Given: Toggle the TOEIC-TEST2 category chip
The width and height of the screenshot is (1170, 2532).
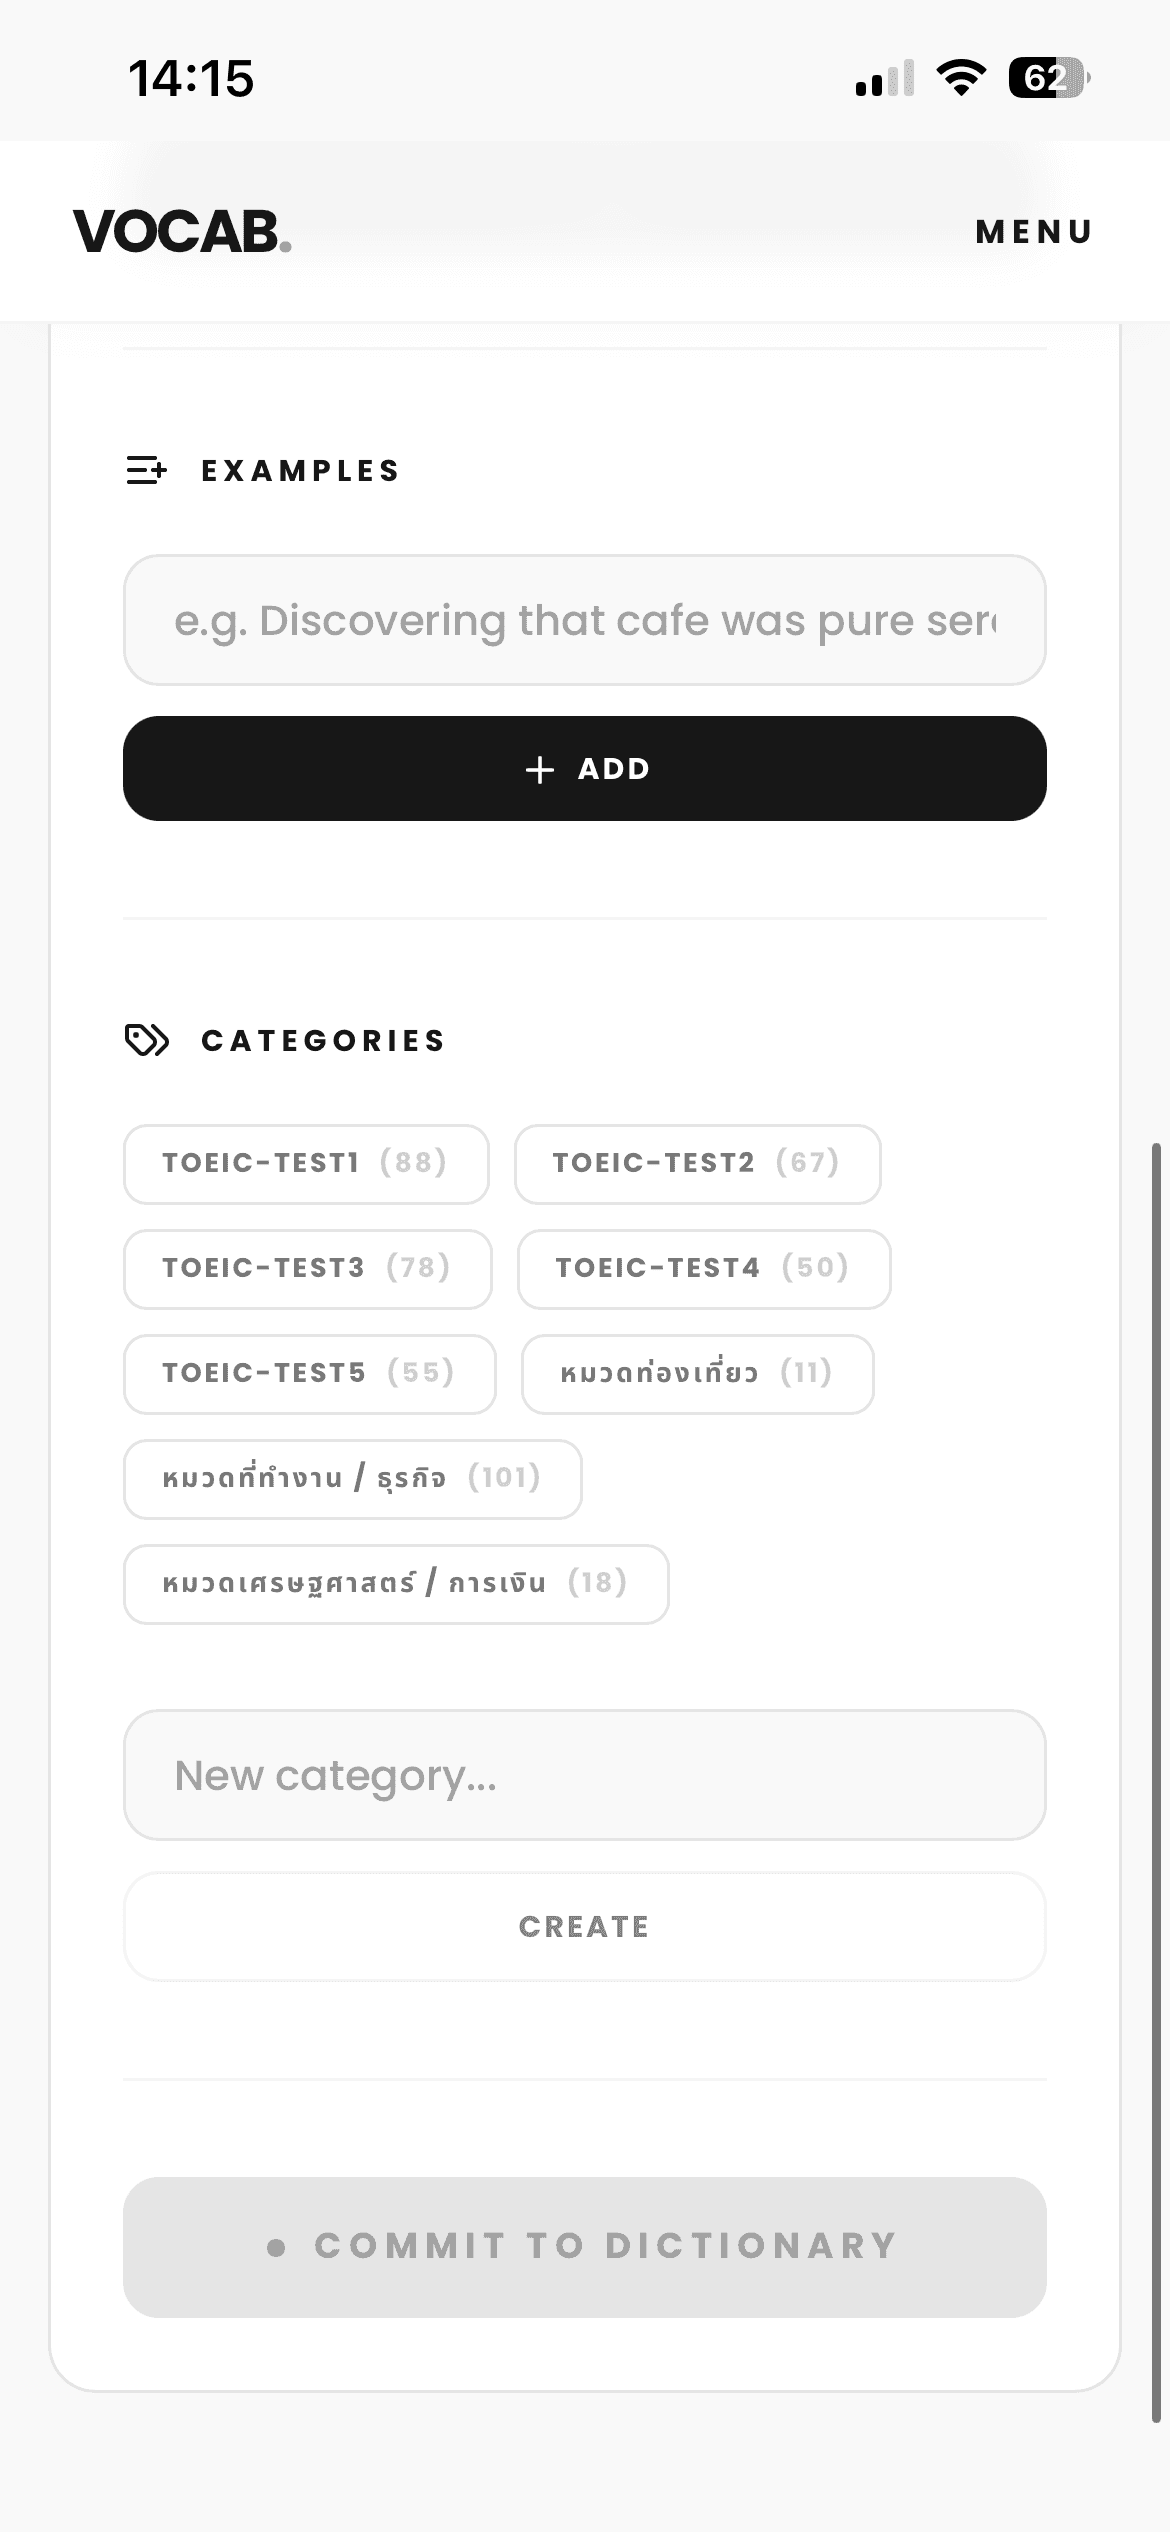Looking at the screenshot, I should [x=697, y=1164].
